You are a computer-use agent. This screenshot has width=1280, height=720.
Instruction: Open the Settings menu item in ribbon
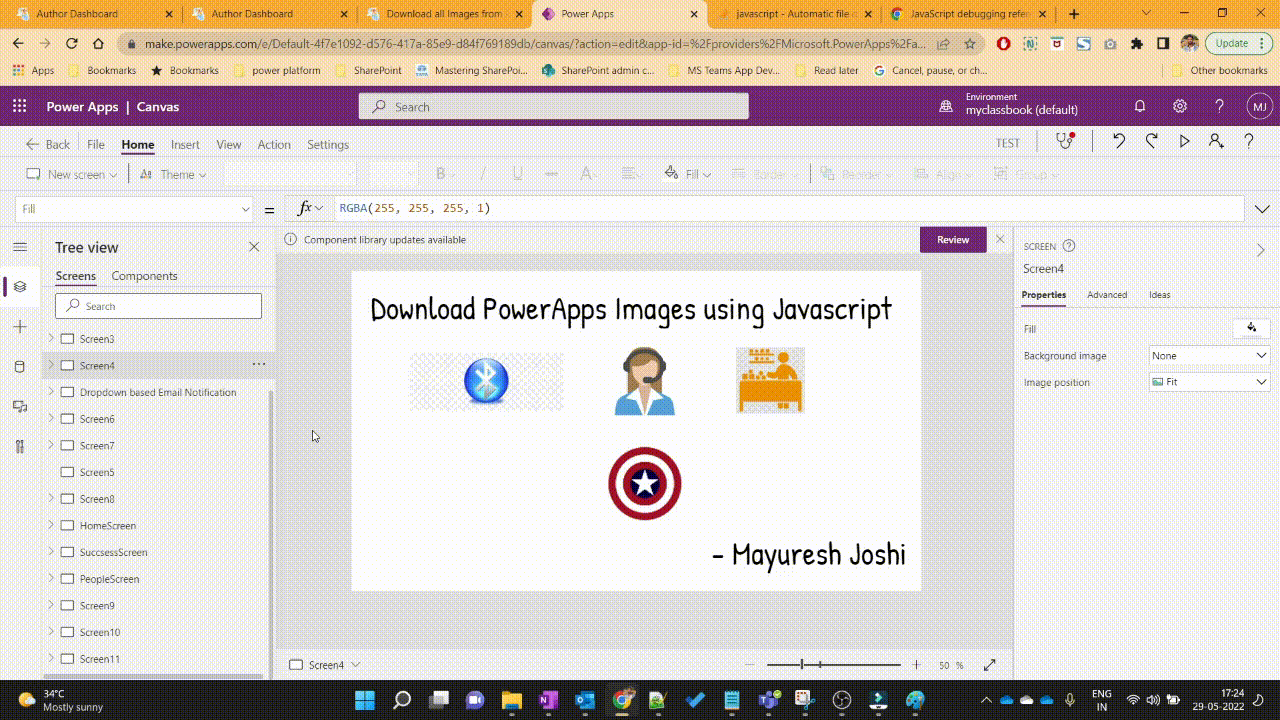click(328, 144)
